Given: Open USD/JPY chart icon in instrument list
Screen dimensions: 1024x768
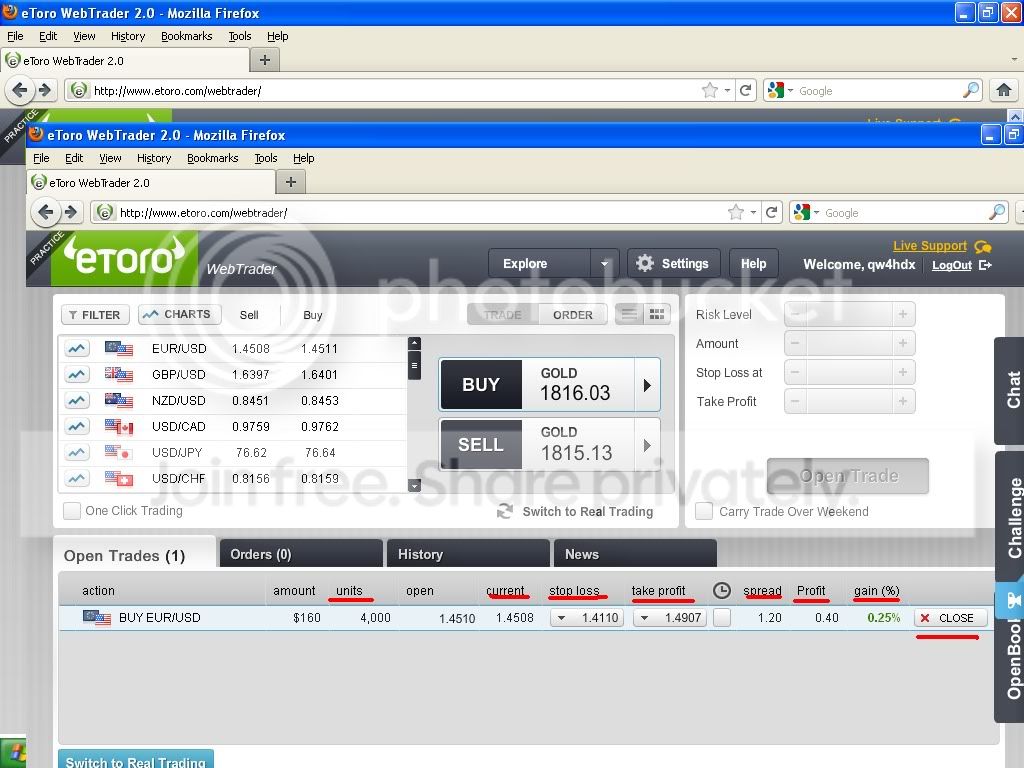Looking at the screenshot, I should click(x=76, y=453).
